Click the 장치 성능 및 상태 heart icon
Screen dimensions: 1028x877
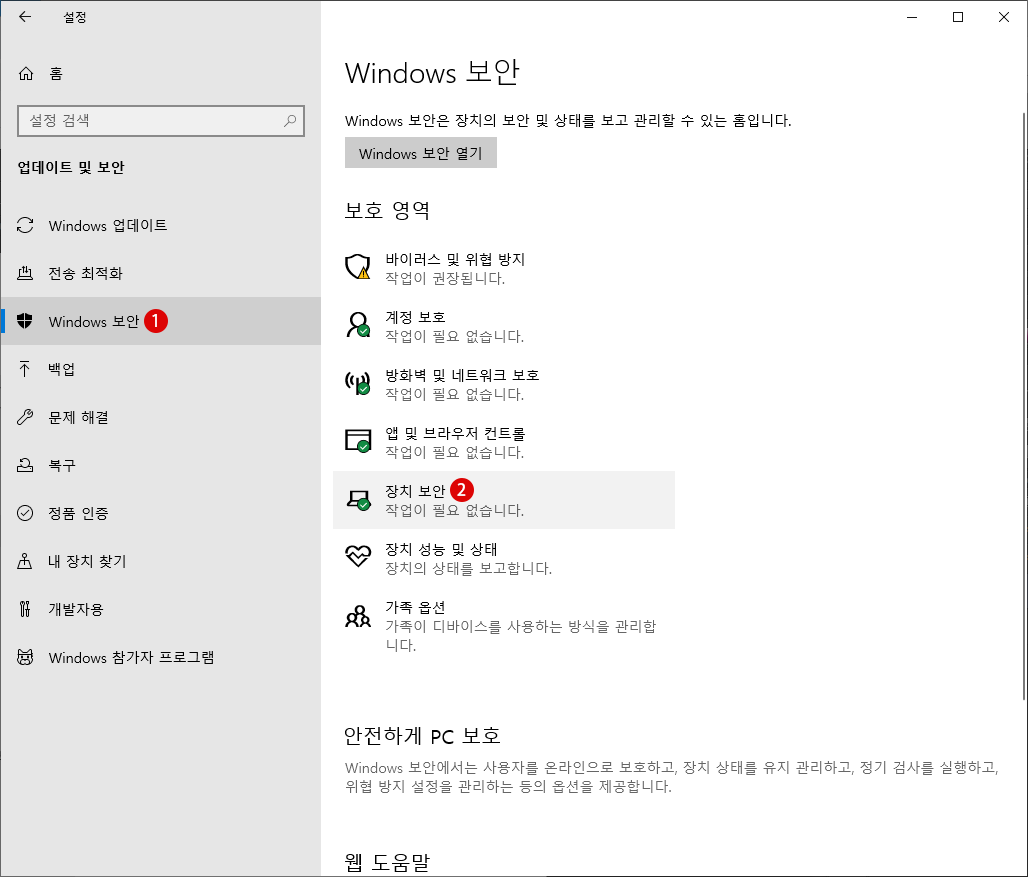[x=358, y=556]
